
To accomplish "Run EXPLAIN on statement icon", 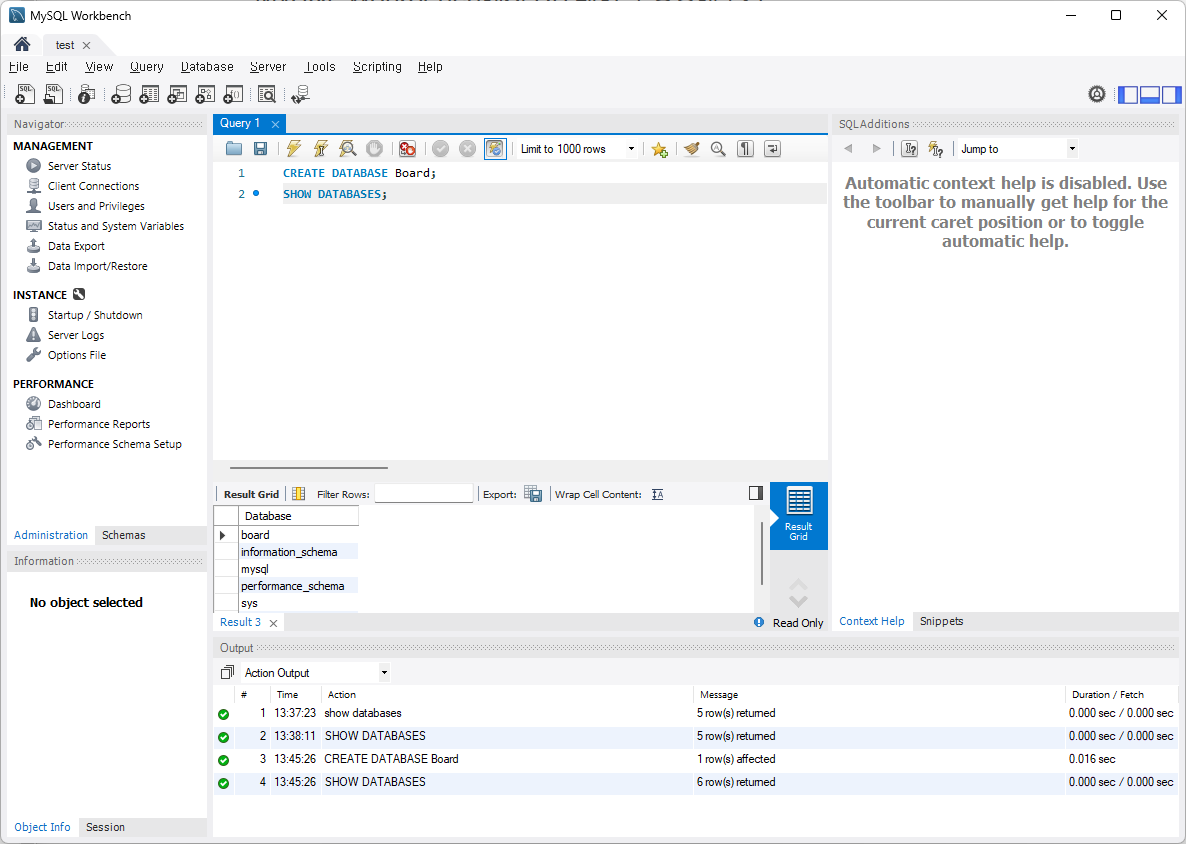I will 347,149.
